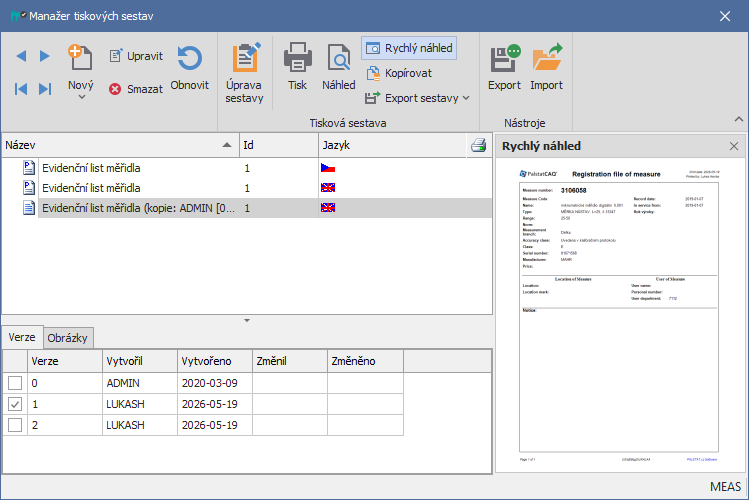Viewport: 749px width, 500px height.
Task: Click the Jazyk column header
Action: point(393,145)
